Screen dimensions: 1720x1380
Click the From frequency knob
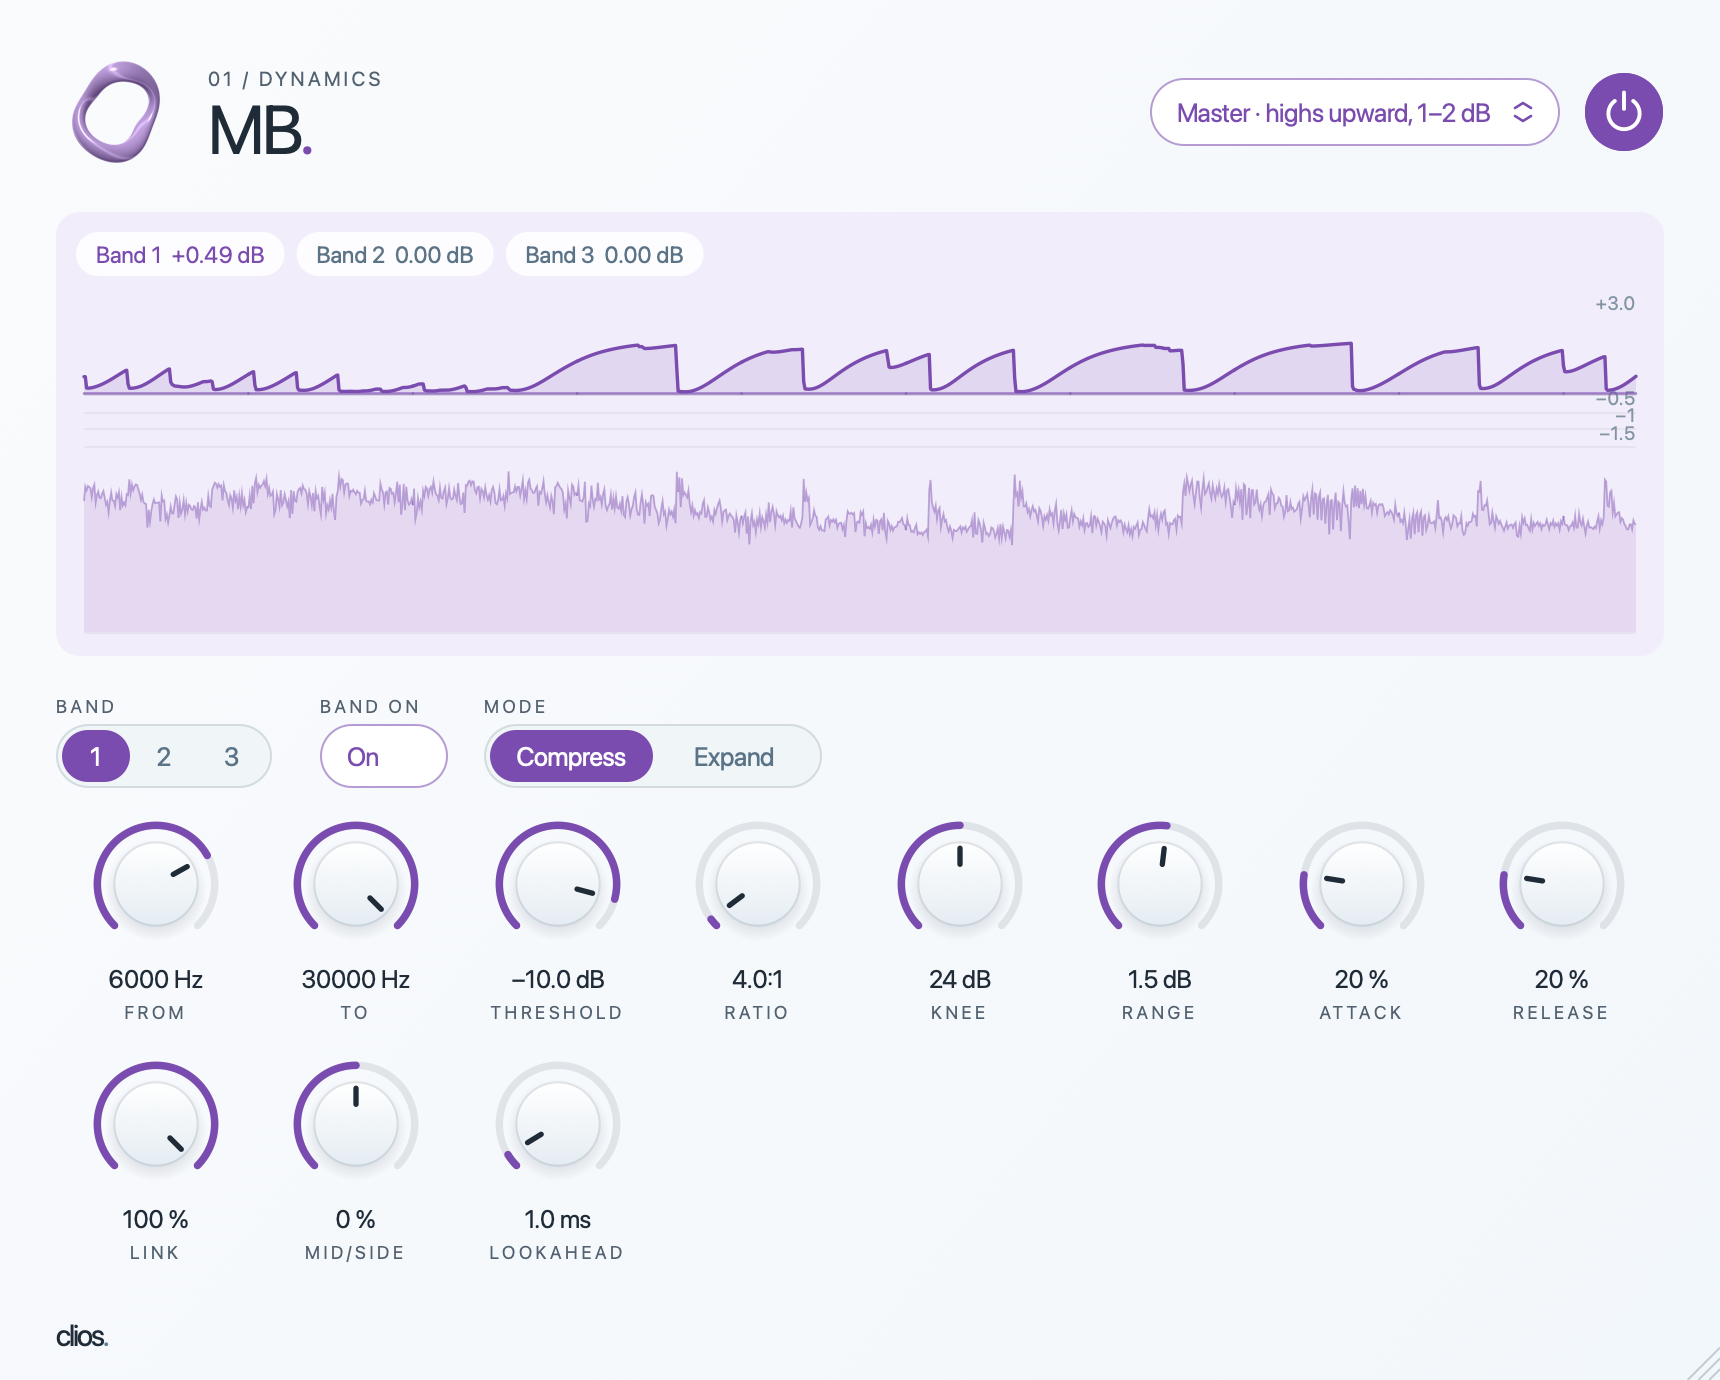click(x=156, y=884)
